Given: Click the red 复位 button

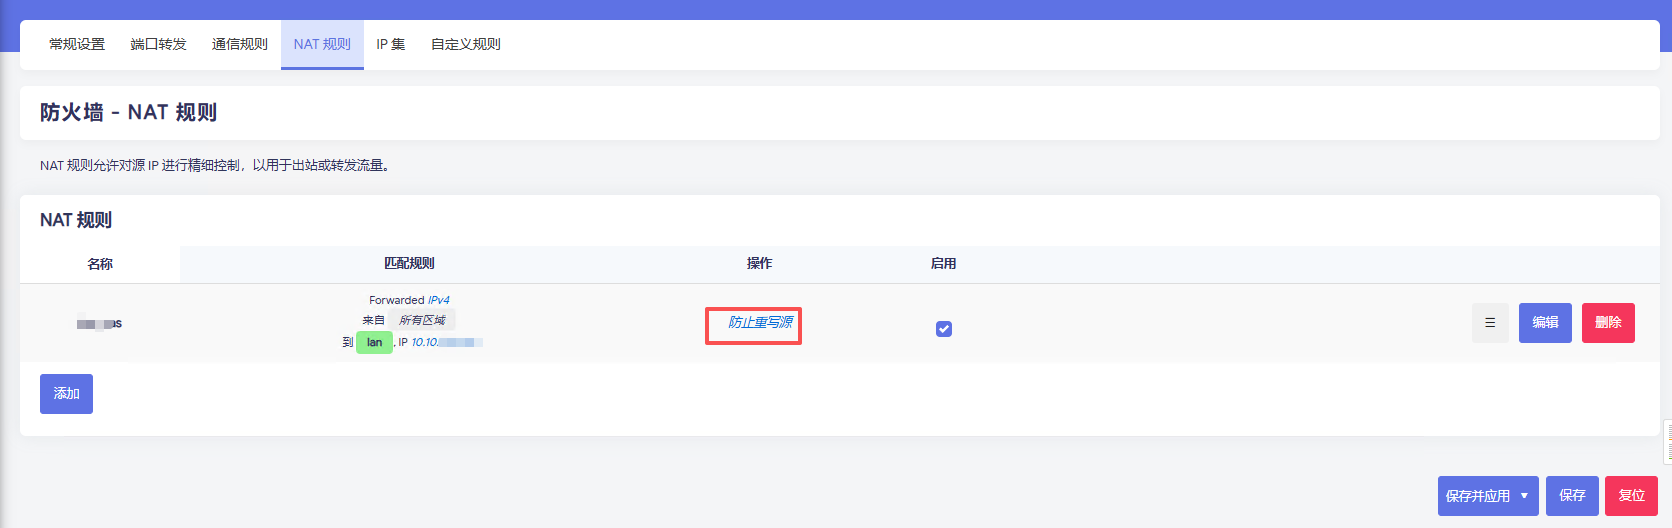Looking at the screenshot, I should [1631, 496].
